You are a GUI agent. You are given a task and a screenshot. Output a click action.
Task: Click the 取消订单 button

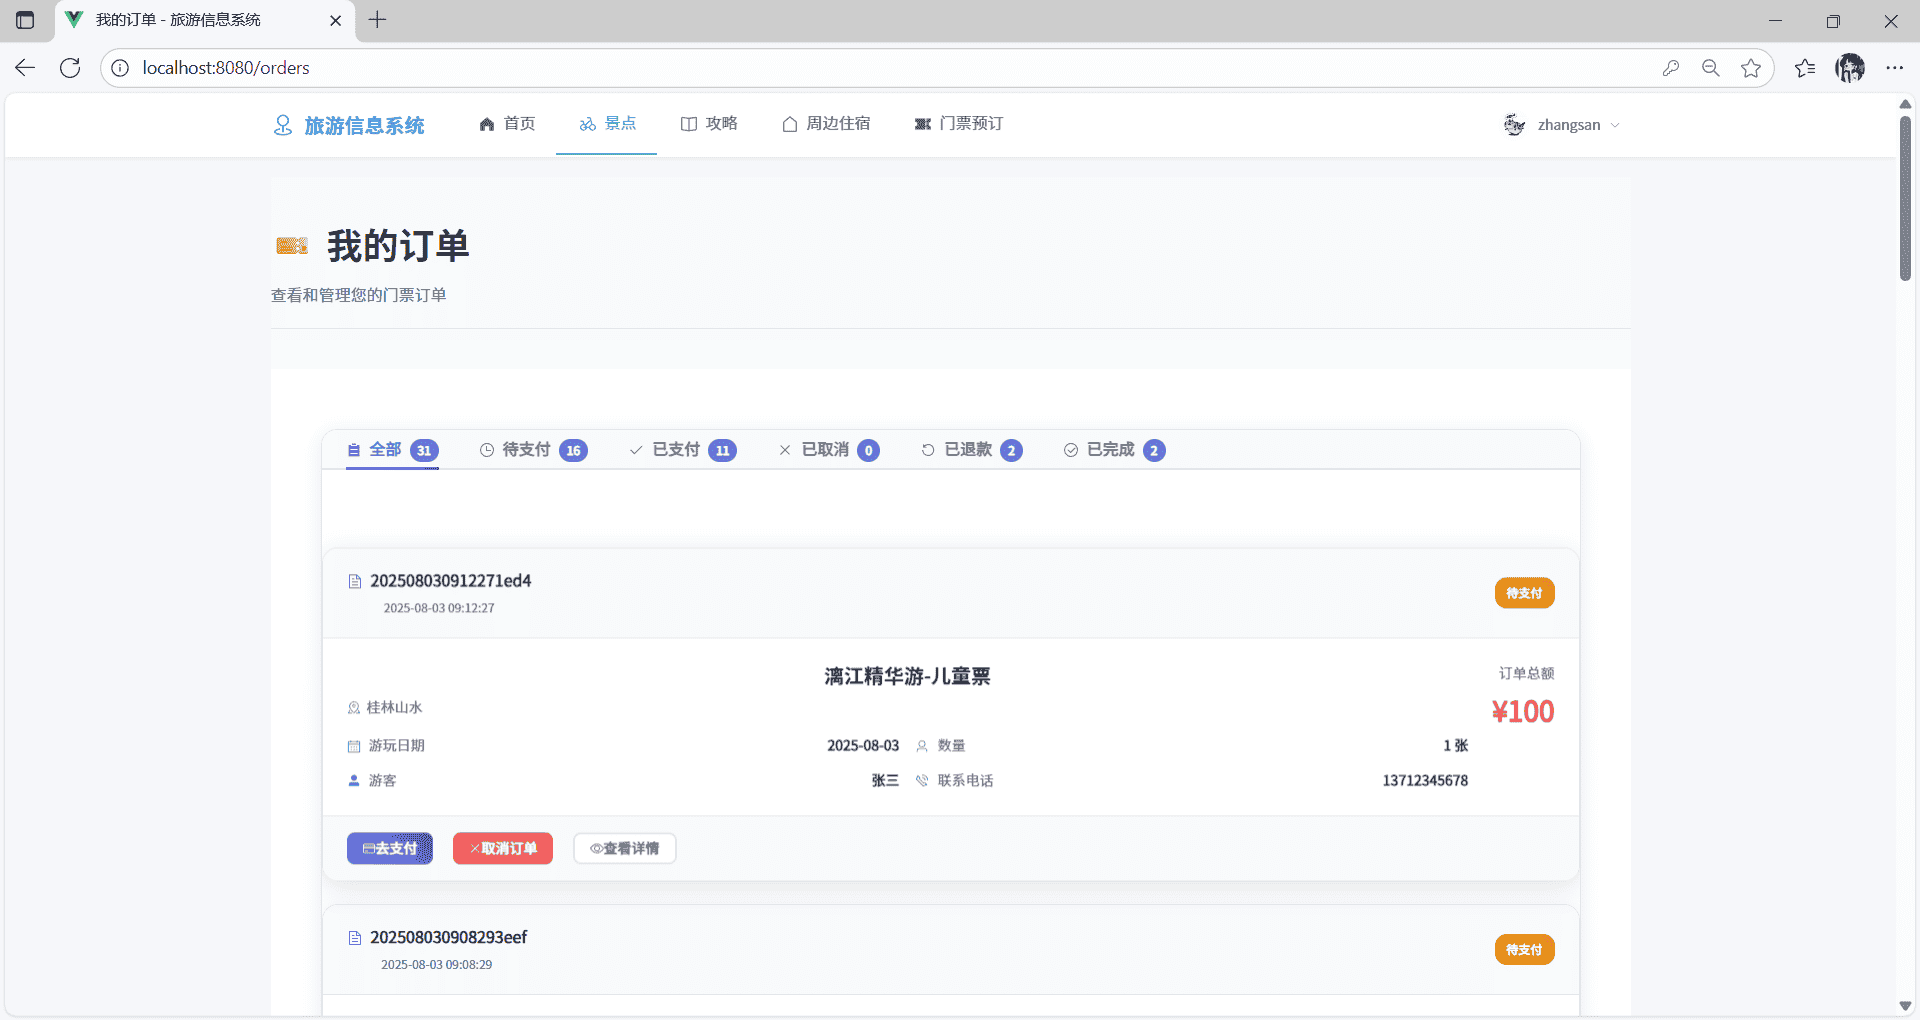point(503,849)
